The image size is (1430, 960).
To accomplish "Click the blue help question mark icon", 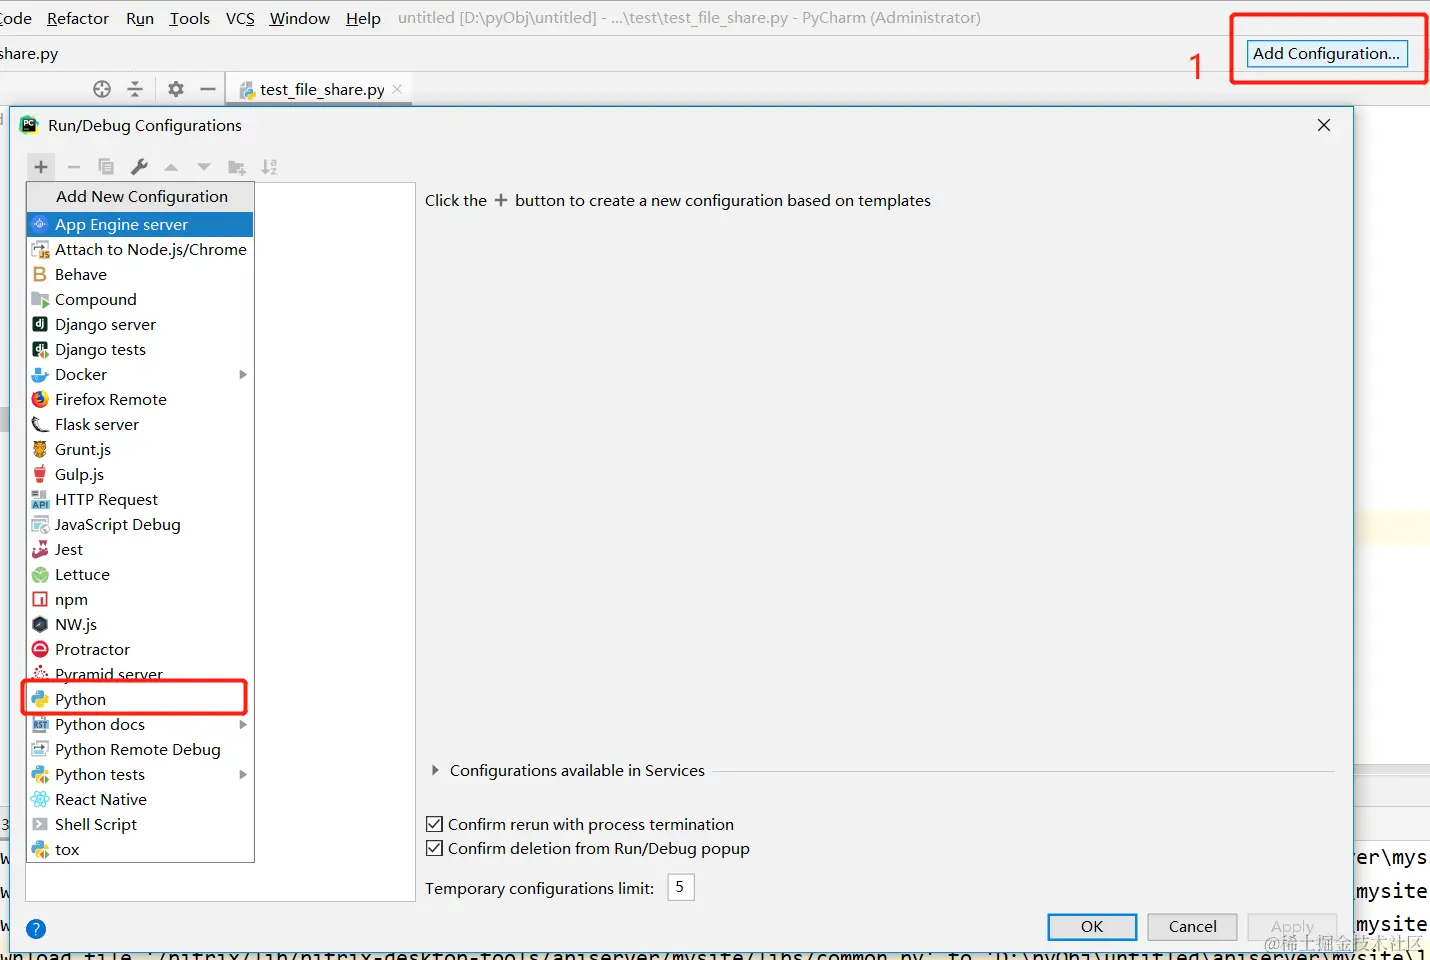I will [x=36, y=929].
